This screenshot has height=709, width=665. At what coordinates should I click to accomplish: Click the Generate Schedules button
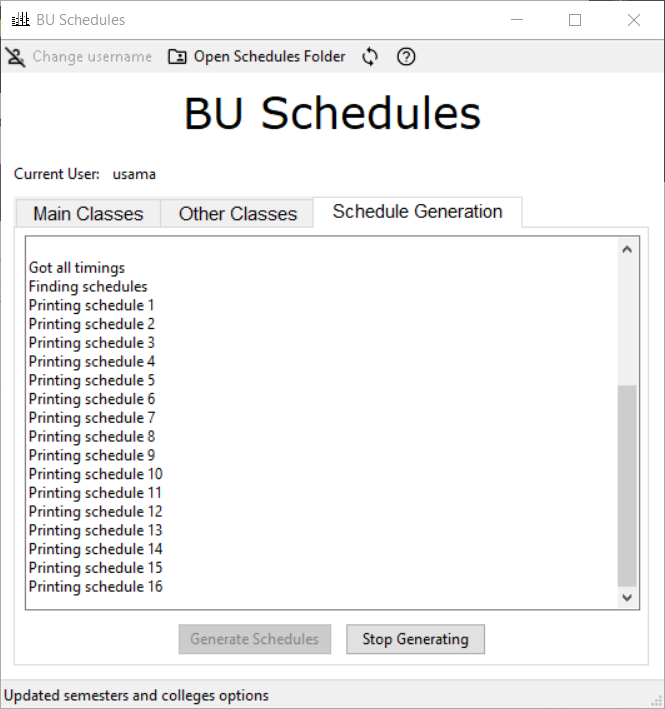click(x=254, y=639)
